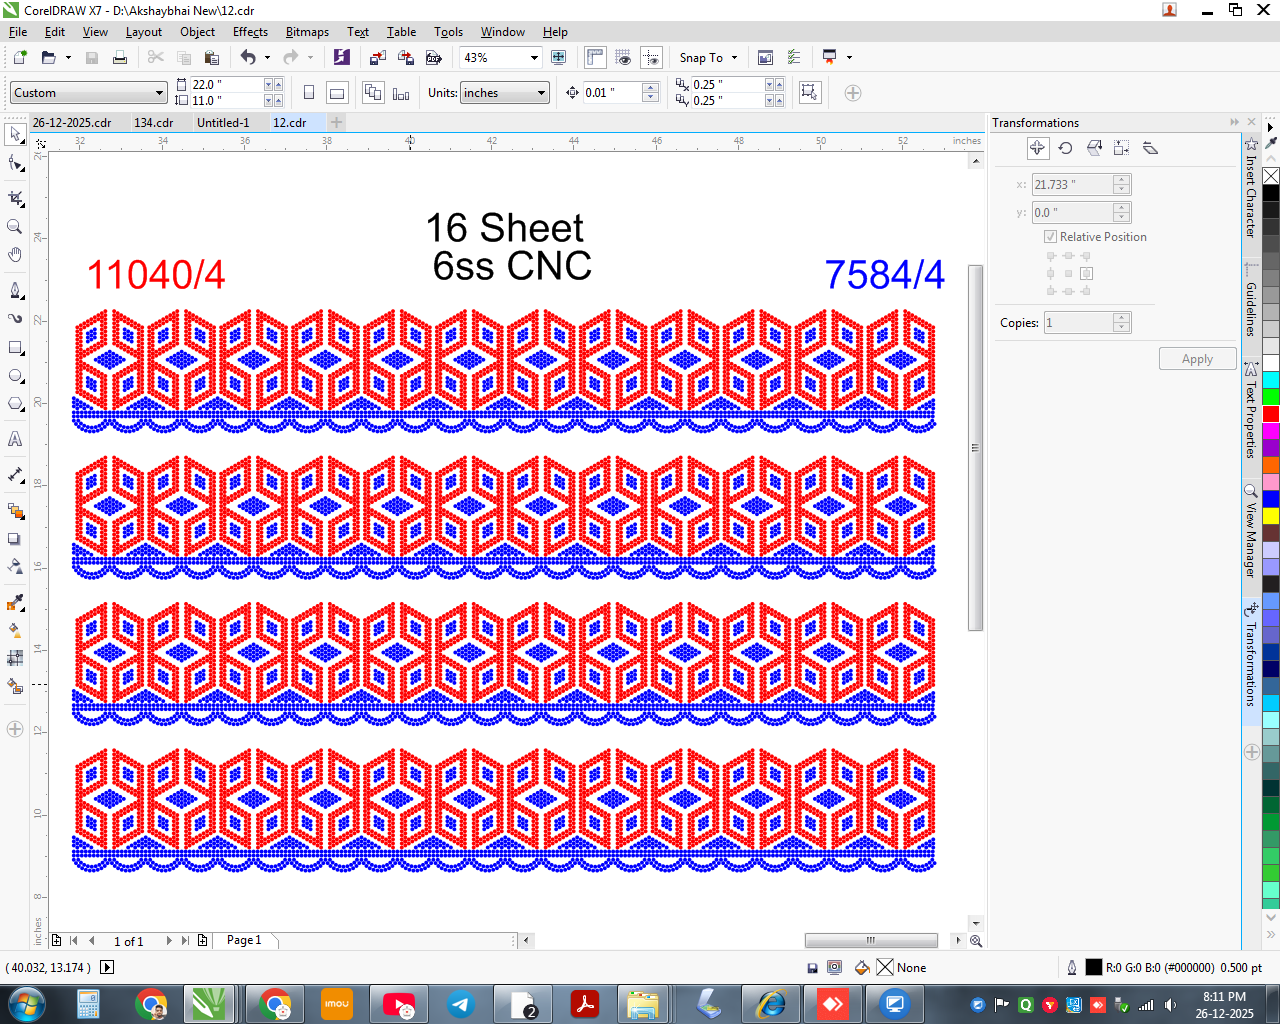Select the Crop tool
Viewport: 1280px width, 1024px height.
[x=15, y=199]
